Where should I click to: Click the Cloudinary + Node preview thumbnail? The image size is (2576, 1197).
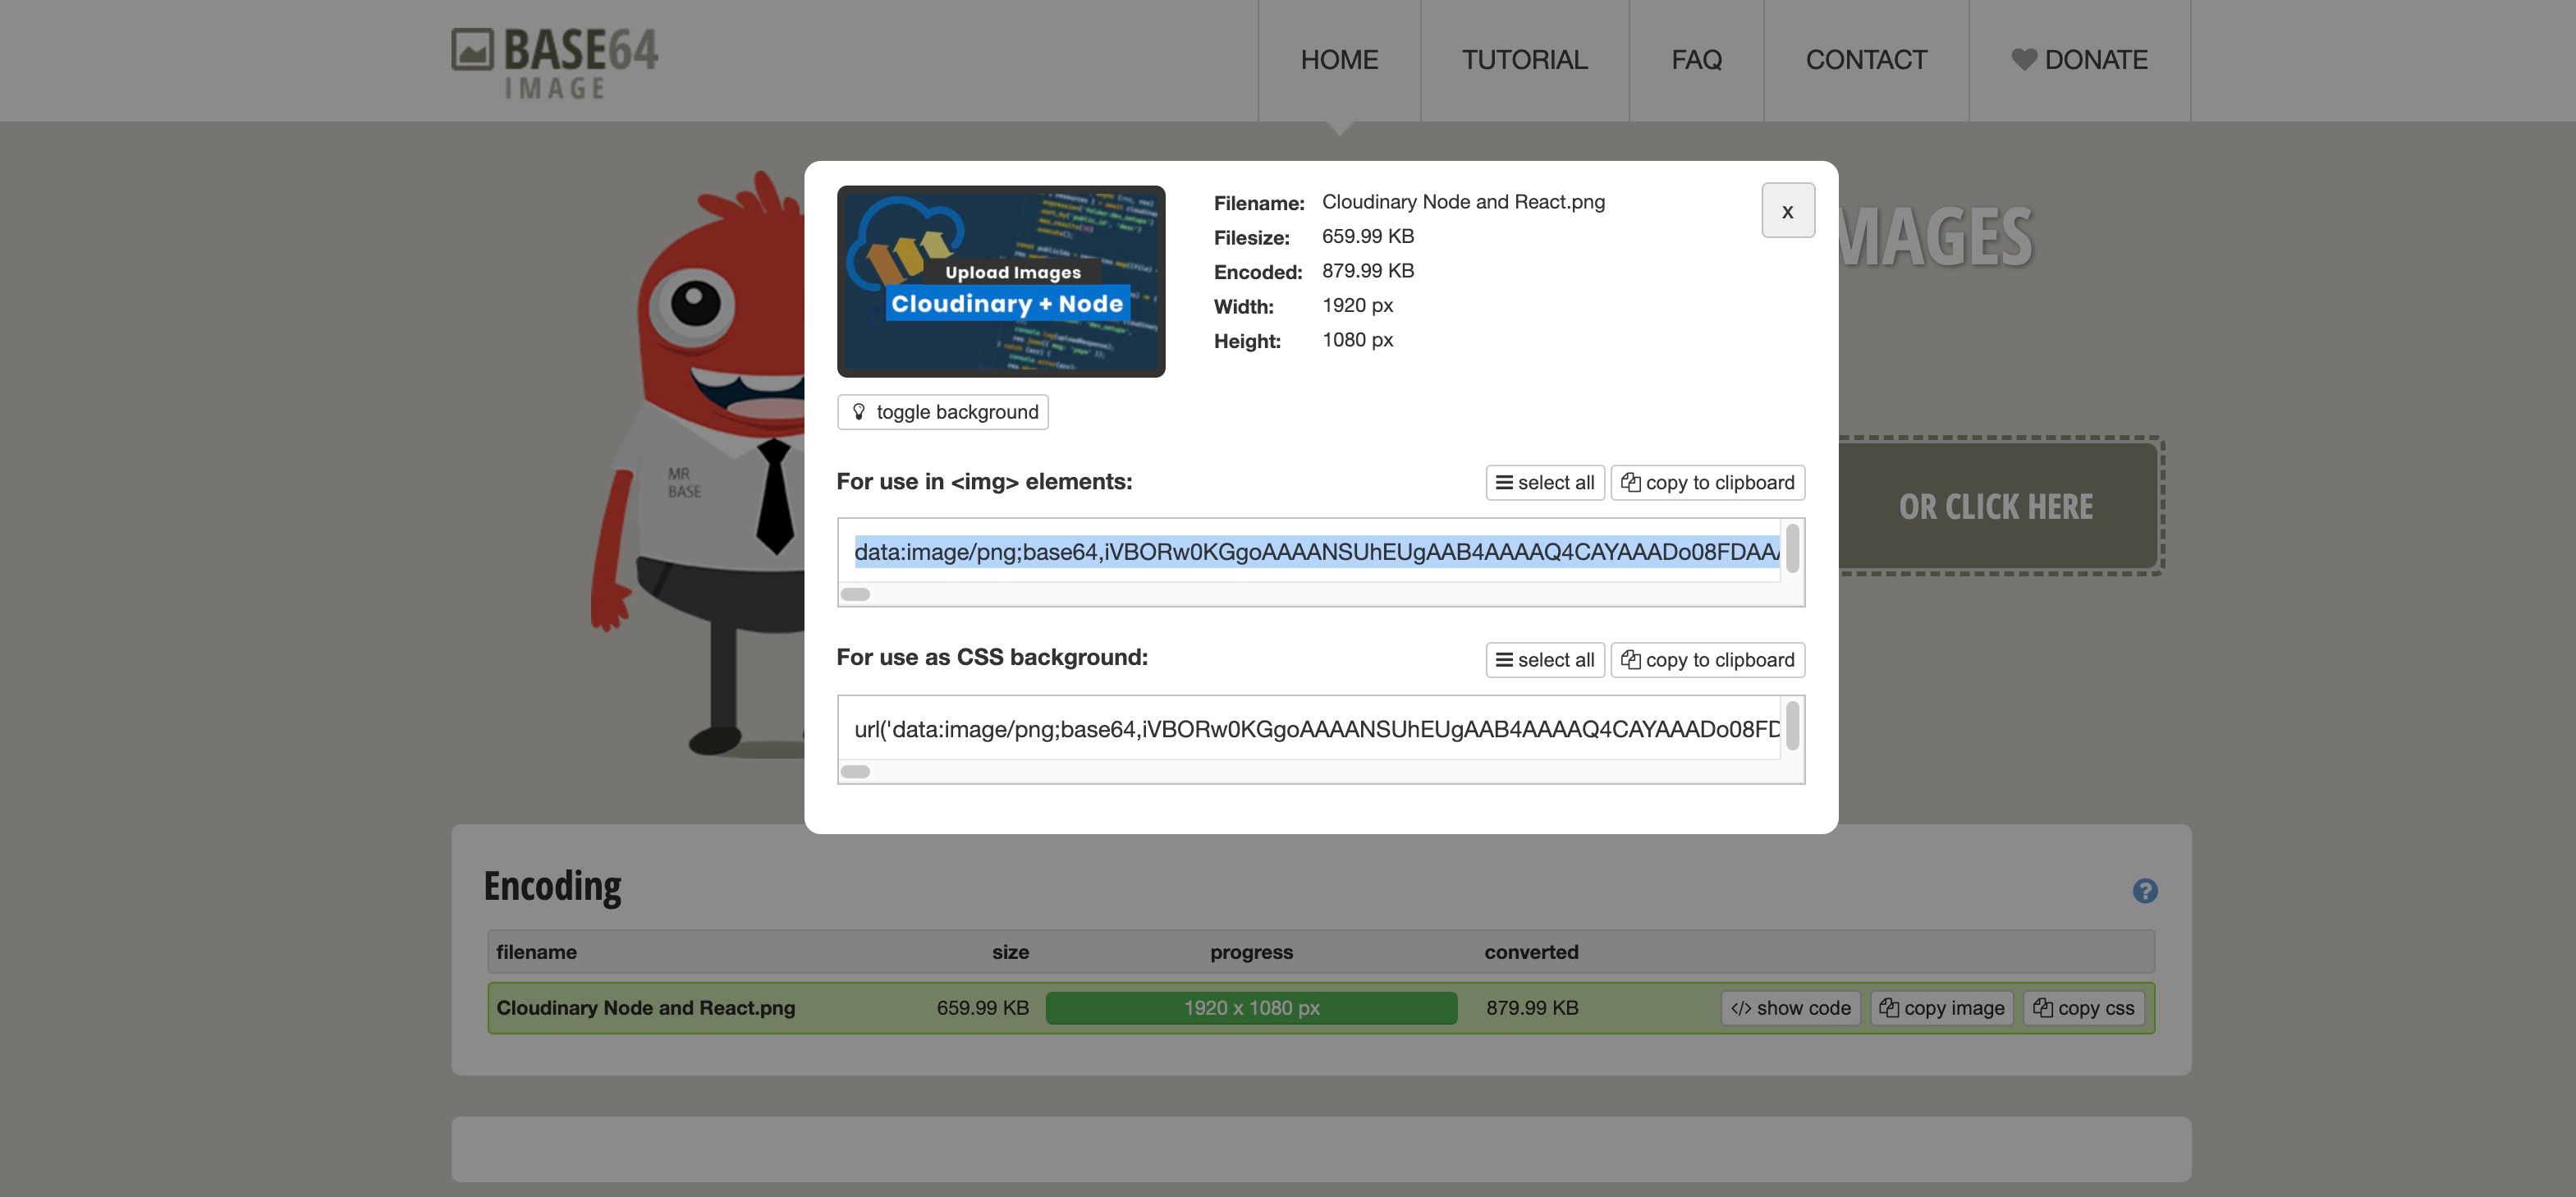click(x=1001, y=281)
